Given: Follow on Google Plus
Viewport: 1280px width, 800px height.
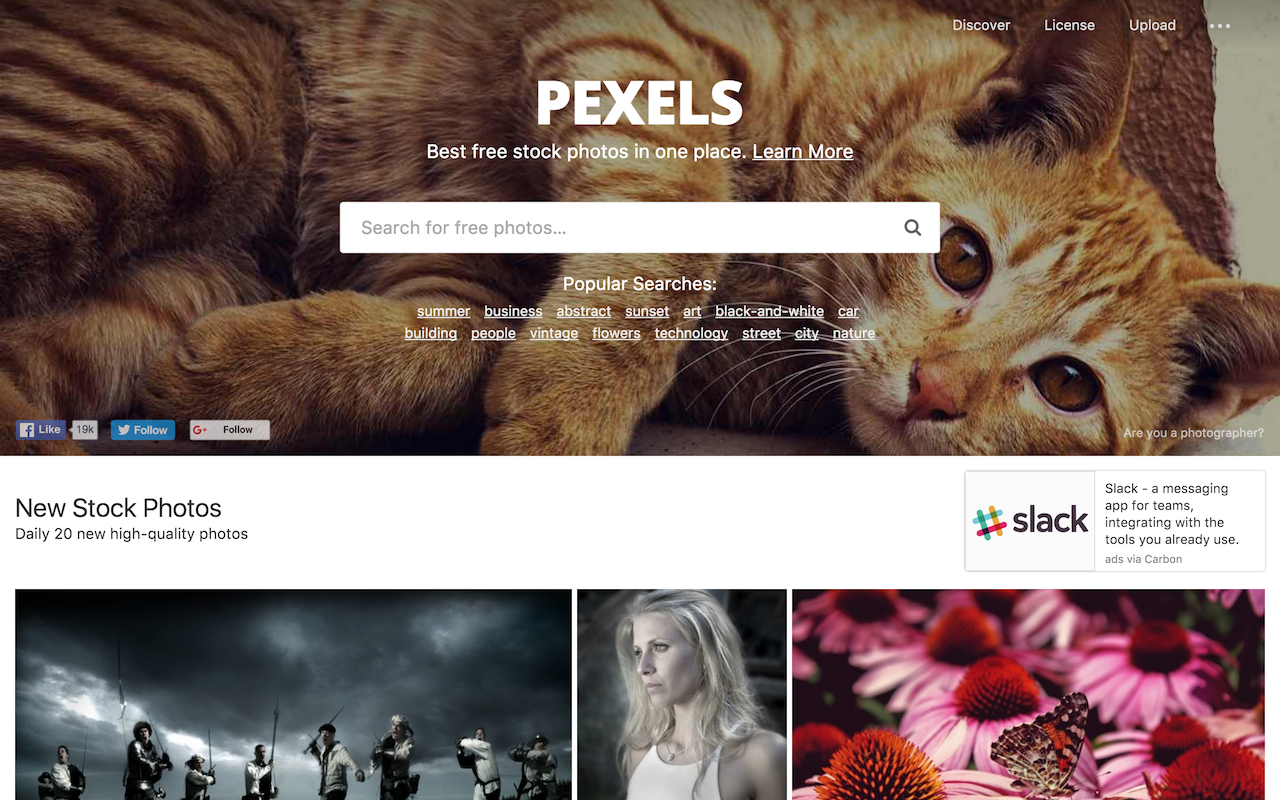Looking at the screenshot, I should pos(229,430).
